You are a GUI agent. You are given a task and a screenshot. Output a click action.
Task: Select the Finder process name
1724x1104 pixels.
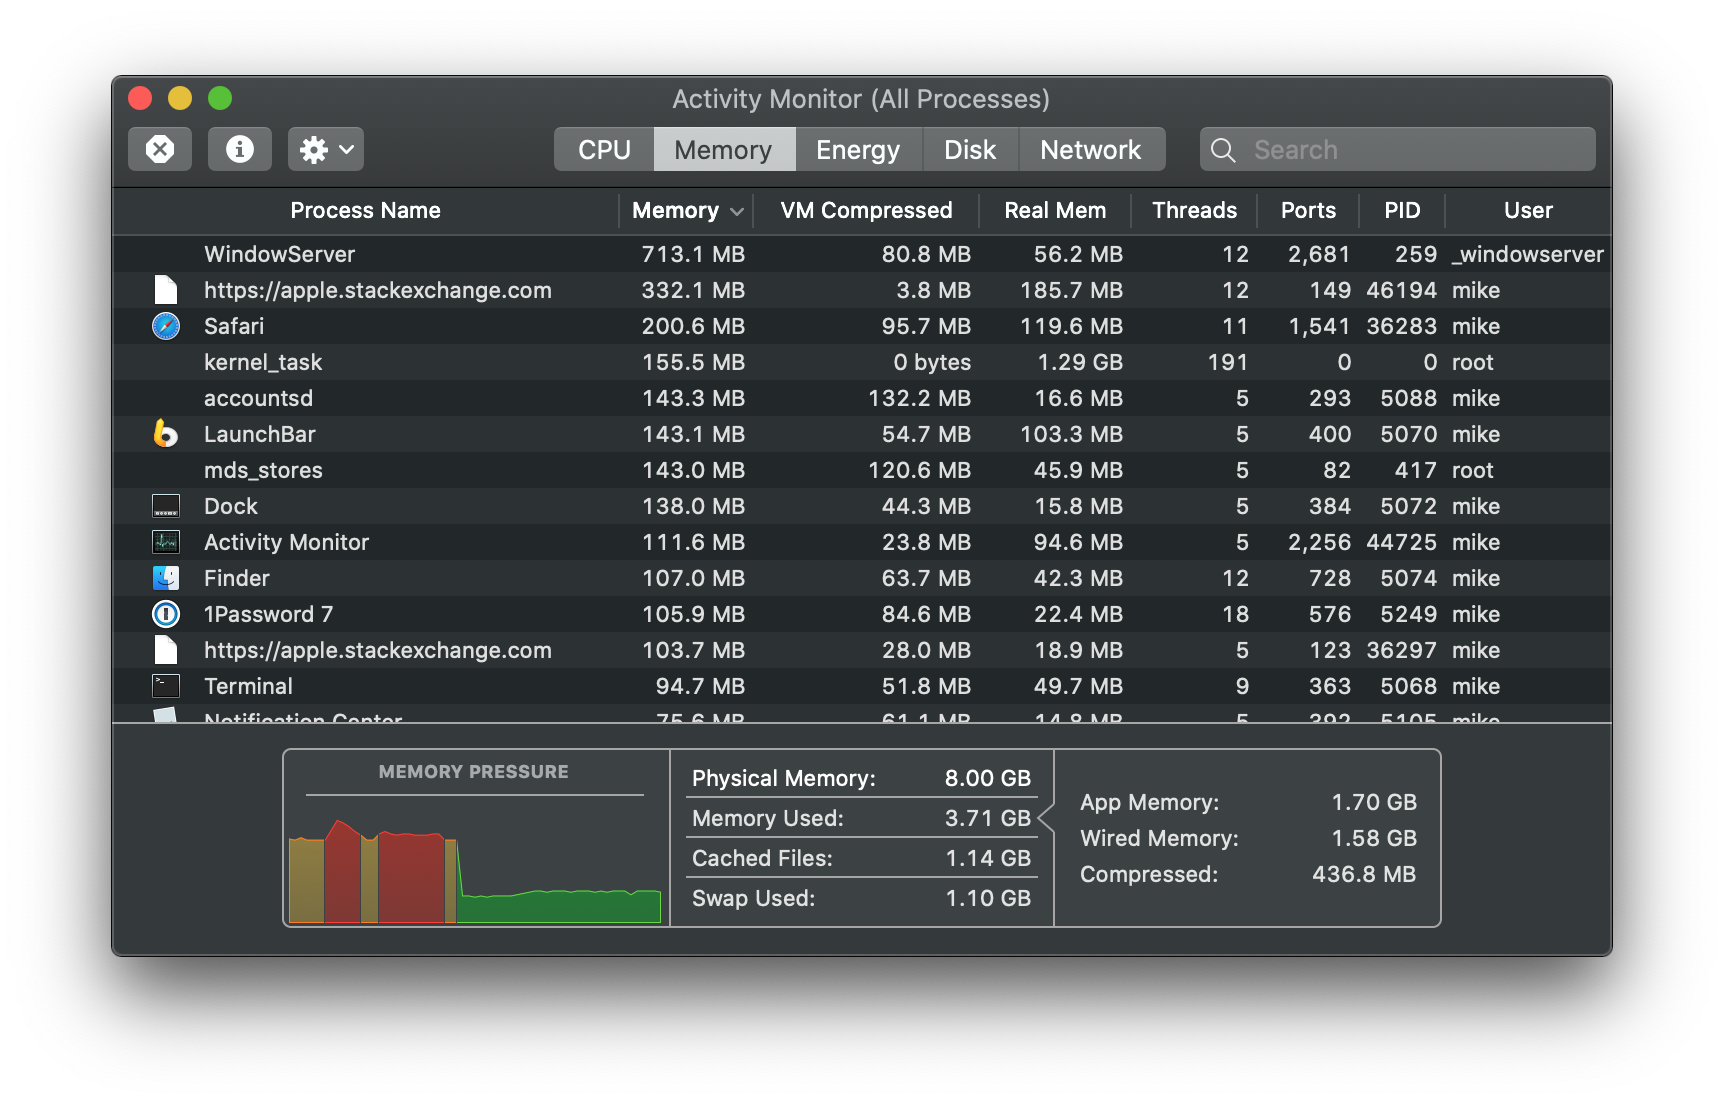tap(237, 578)
